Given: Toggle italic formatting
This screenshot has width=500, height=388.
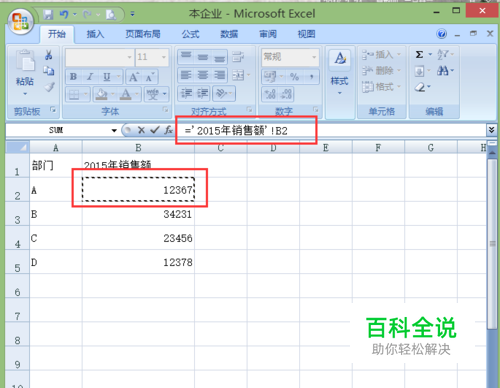Looking at the screenshot, I should pos(90,77).
